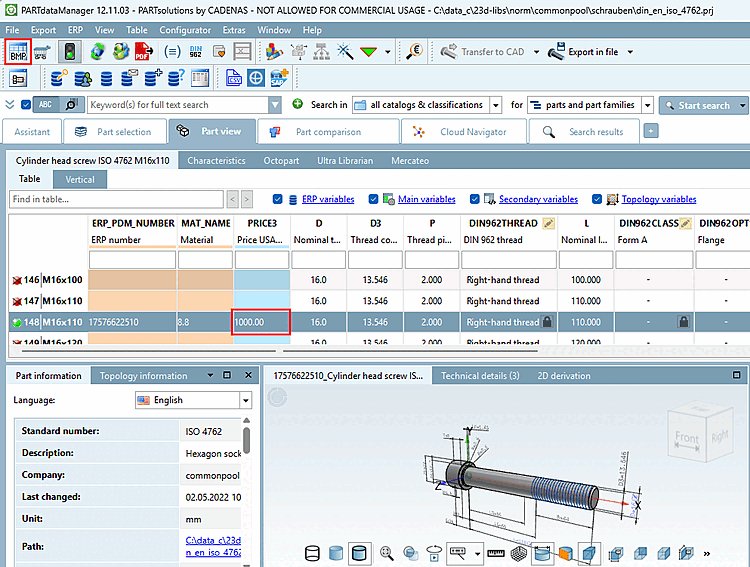Viewport: 750px width, 567px height.
Task: Expand the Topology information panel dropdown arrow
Action: pos(210,375)
